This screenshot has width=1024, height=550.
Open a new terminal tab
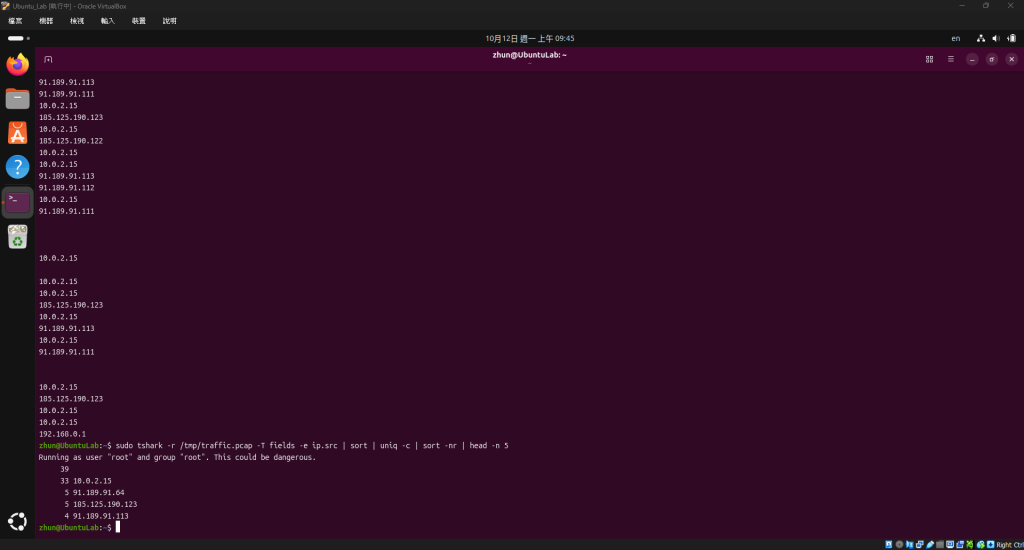48,59
